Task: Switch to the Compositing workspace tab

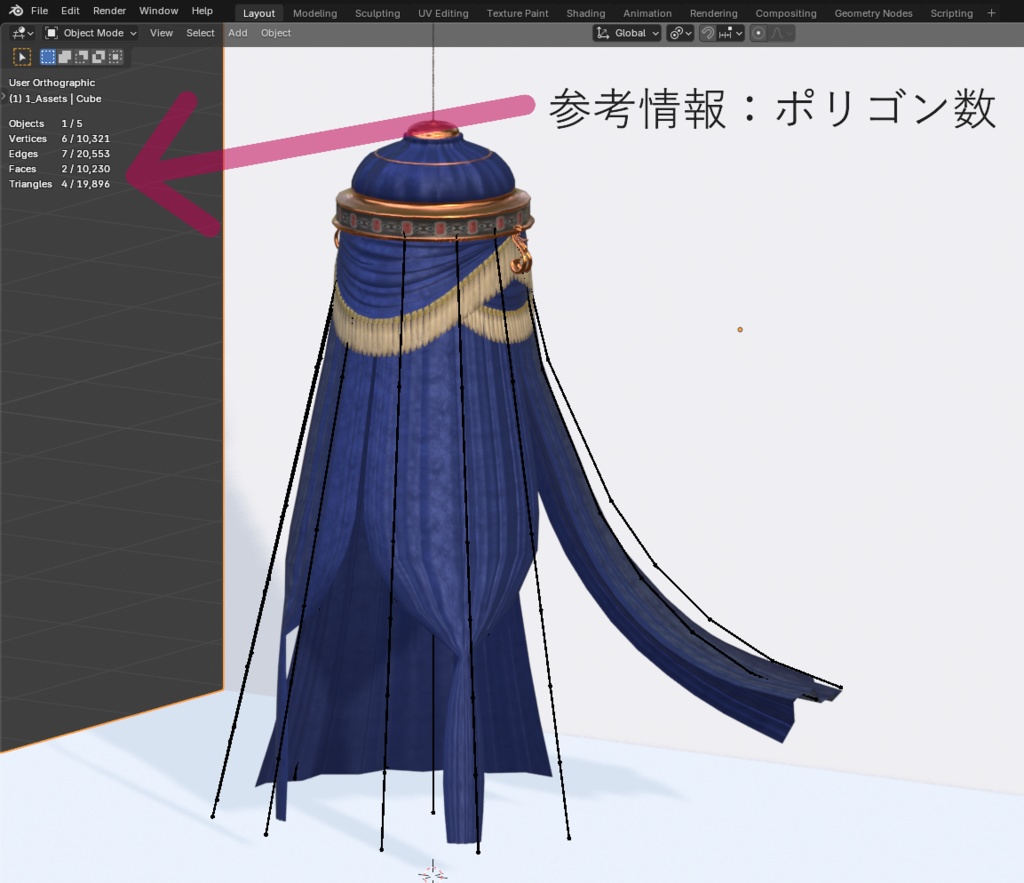Action: tap(786, 13)
